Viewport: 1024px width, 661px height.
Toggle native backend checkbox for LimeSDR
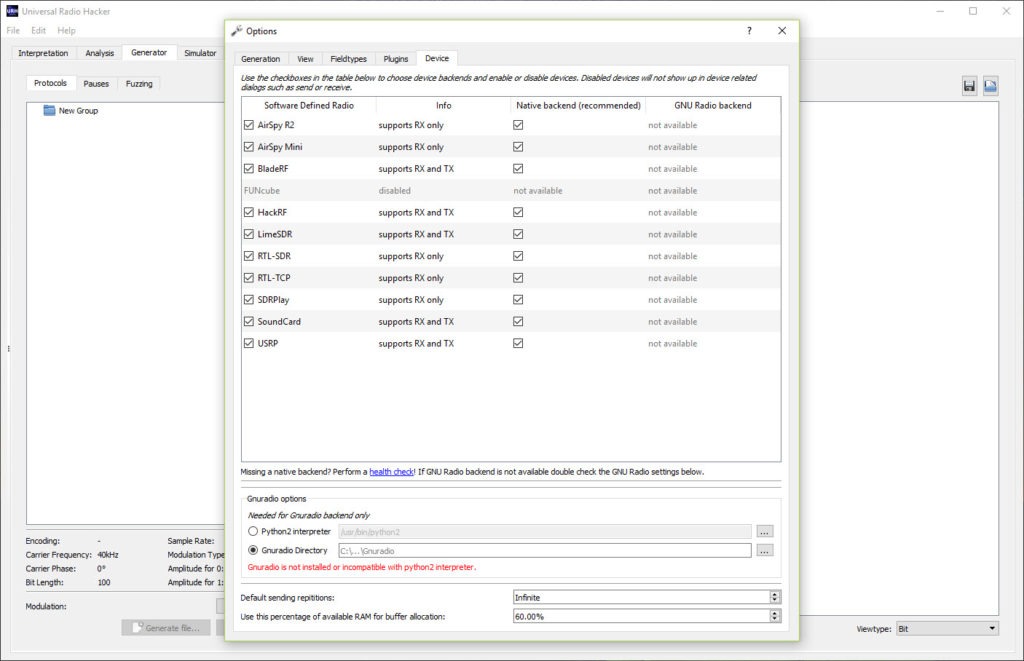[x=518, y=234]
